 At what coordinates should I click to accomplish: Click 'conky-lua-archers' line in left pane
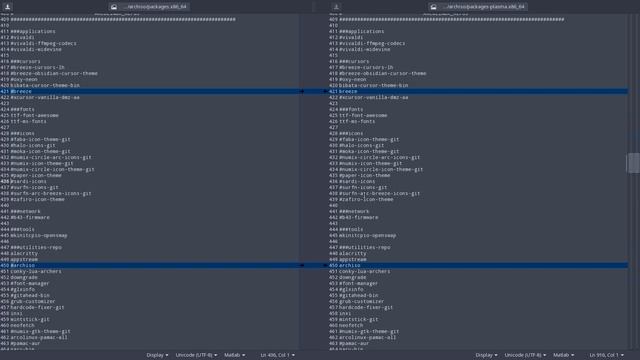[x=36, y=271]
